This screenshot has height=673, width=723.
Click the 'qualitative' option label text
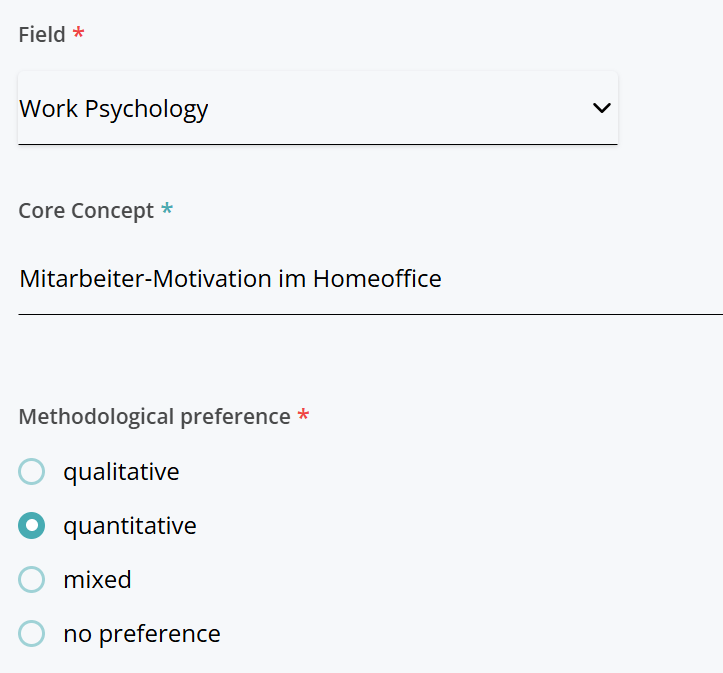click(121, 471)
